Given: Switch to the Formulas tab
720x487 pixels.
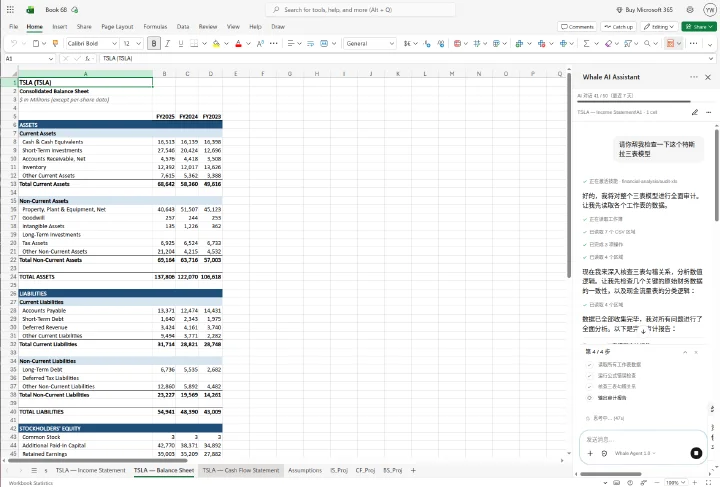Looking at the screenshot, I should point(155,27).
